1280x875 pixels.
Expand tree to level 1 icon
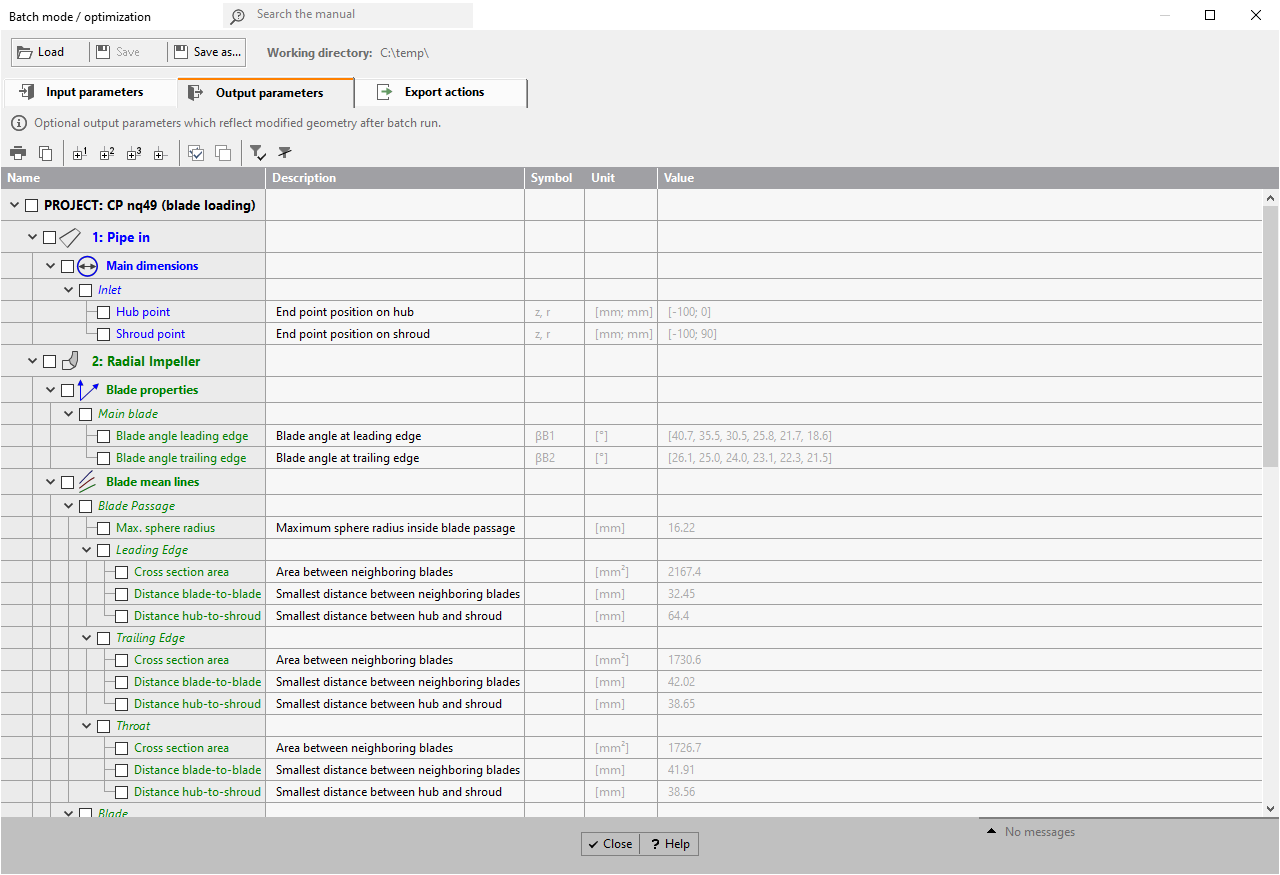[81, 153]
